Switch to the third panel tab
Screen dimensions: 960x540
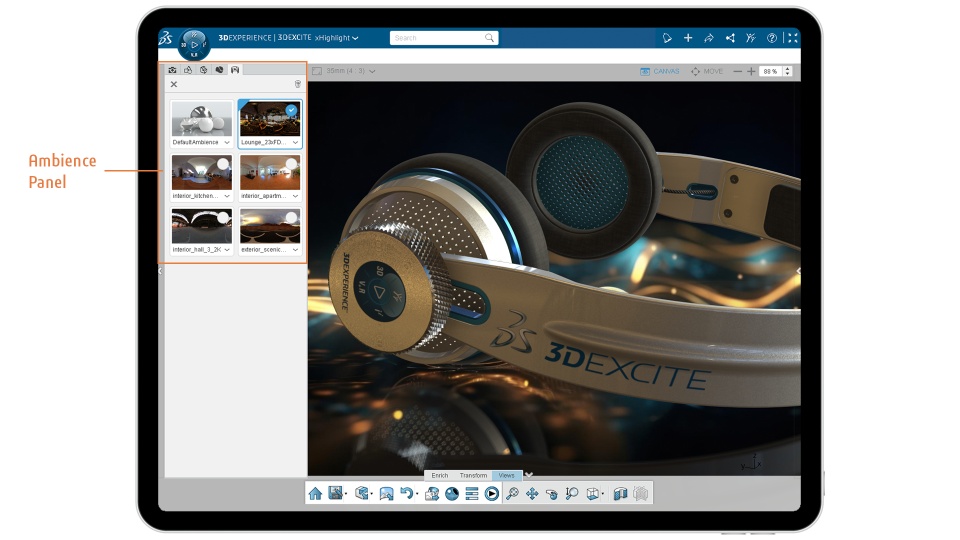204,70
